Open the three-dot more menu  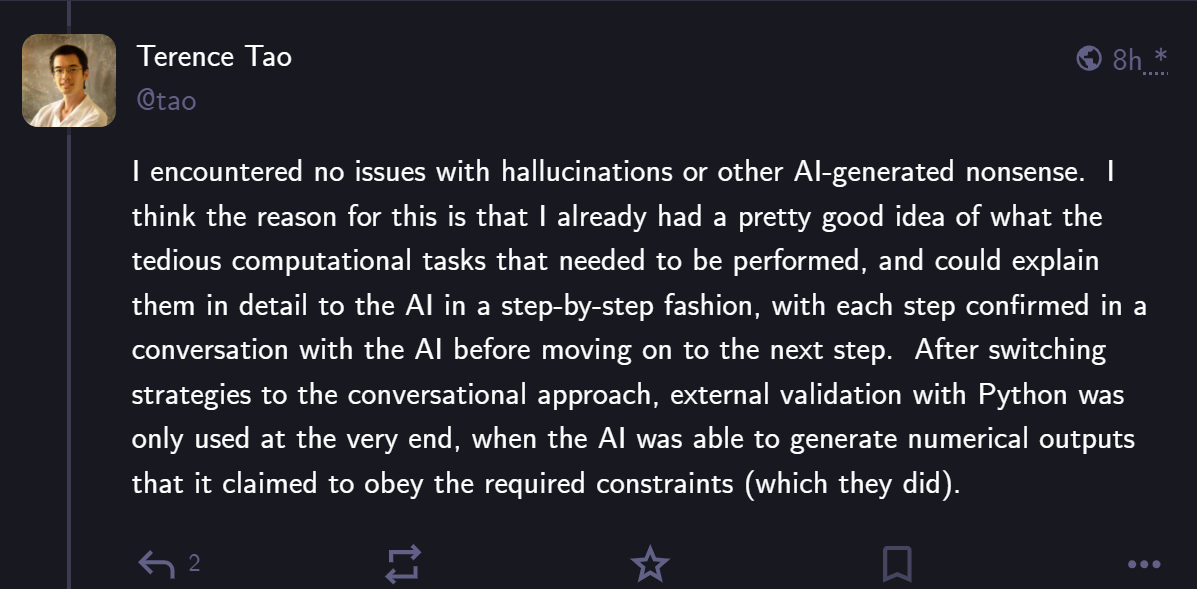coord(1143,565)
